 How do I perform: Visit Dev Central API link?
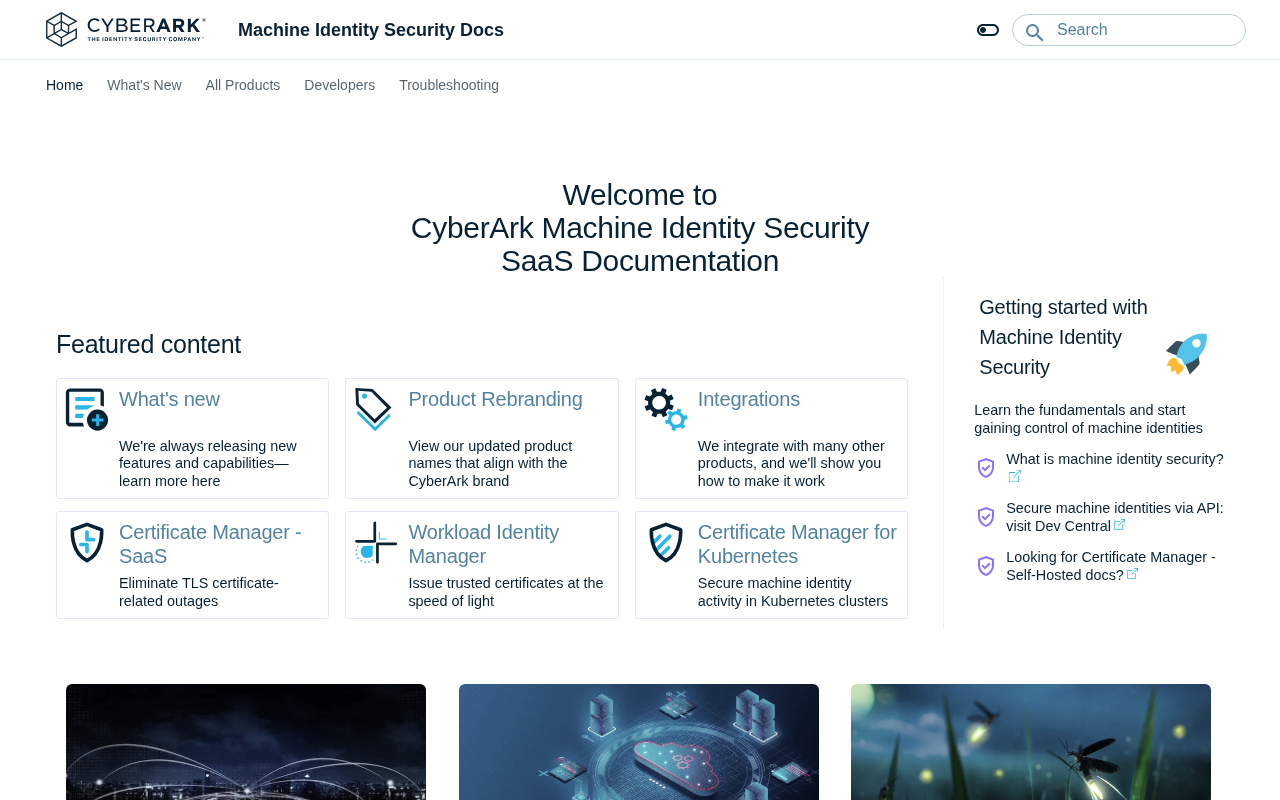point(1115,517)
